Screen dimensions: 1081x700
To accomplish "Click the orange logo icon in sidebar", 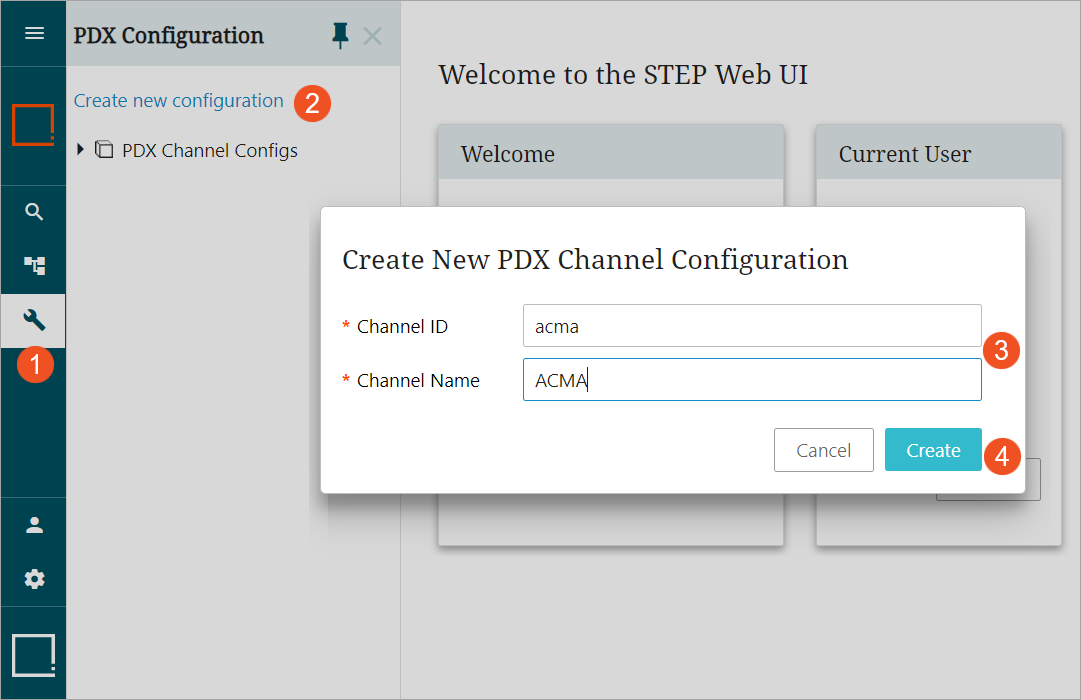I will [x=33, y=125].
